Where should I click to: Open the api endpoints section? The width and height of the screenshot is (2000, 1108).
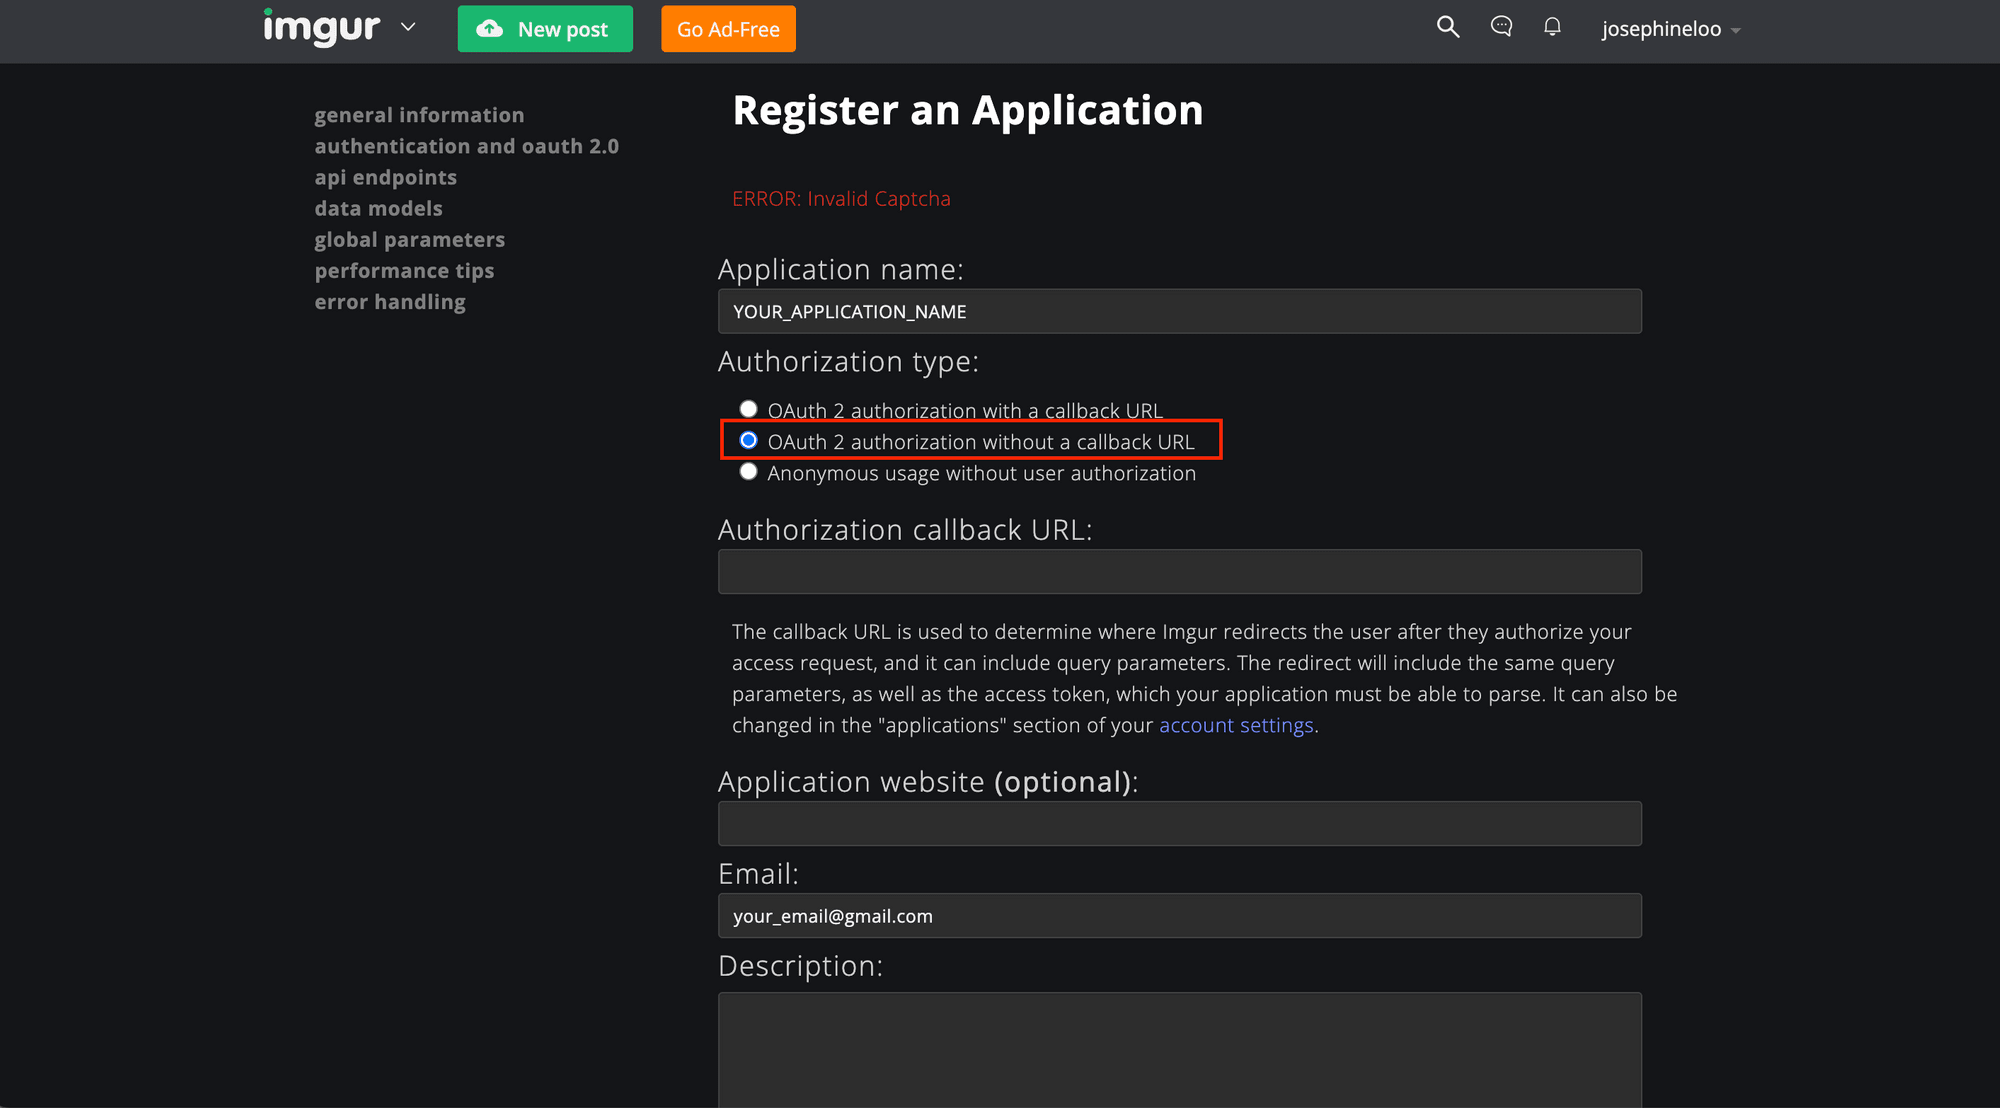point(385,177)
